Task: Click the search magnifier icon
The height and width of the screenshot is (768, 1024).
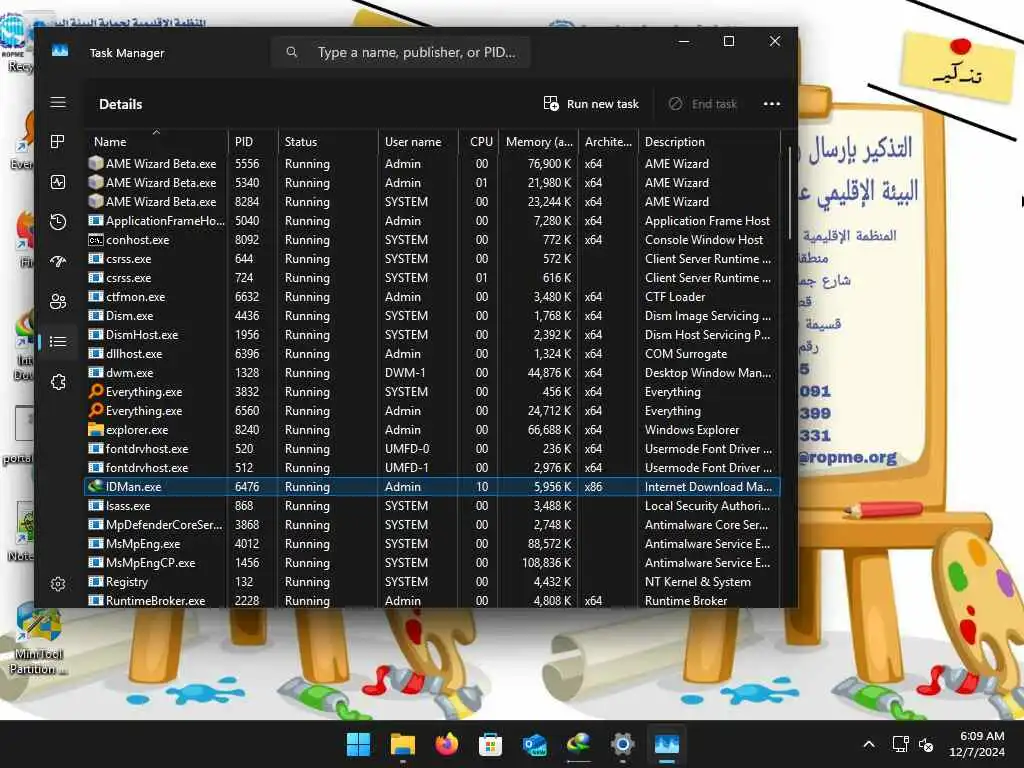Action: point(292,52)
